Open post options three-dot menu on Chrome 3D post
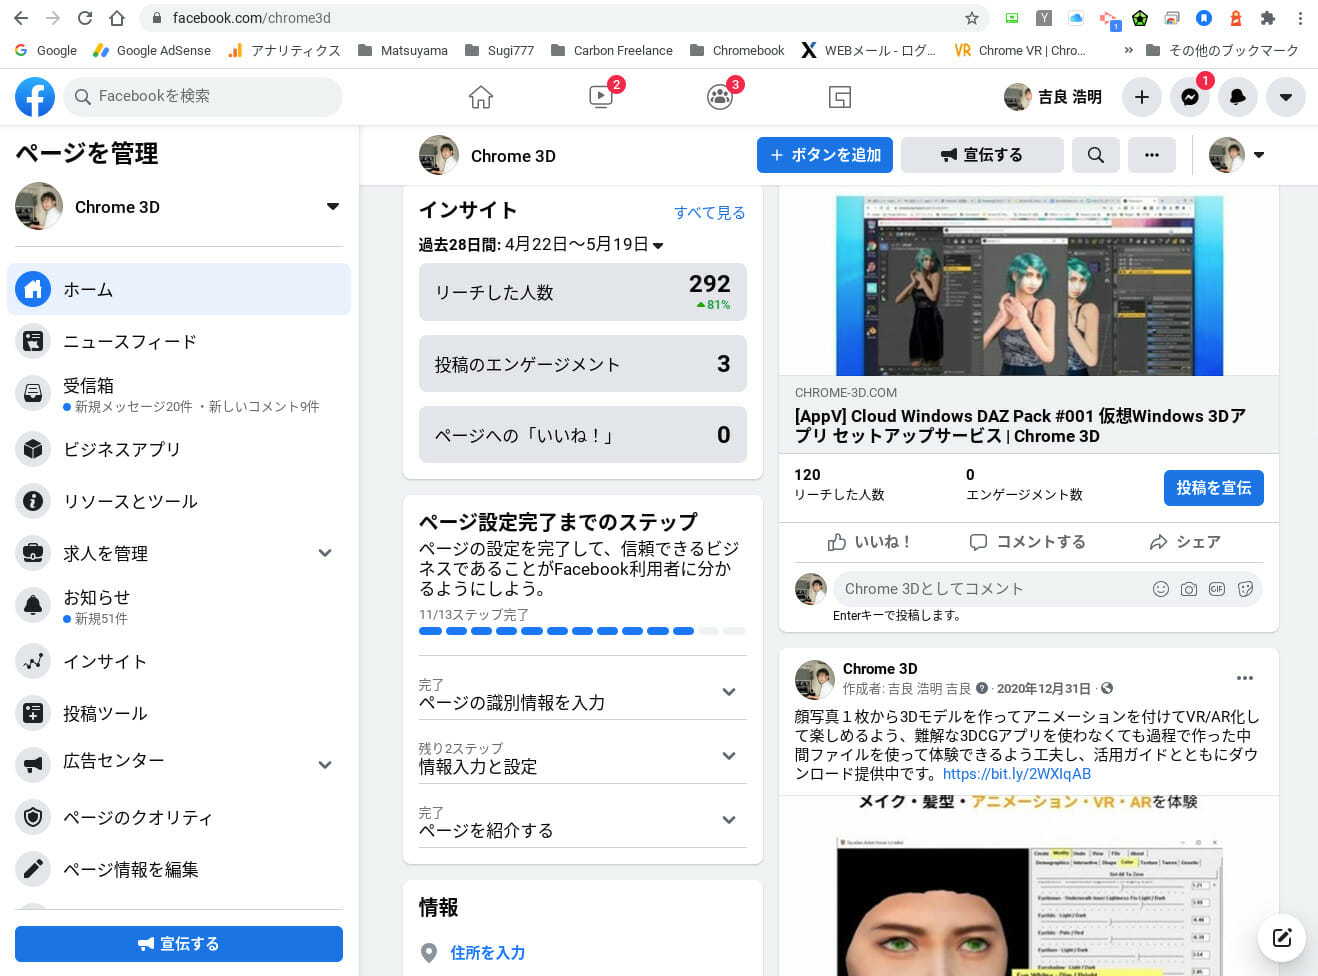The width and height of the screenshot is (1318, 976). coord(1245,678)
